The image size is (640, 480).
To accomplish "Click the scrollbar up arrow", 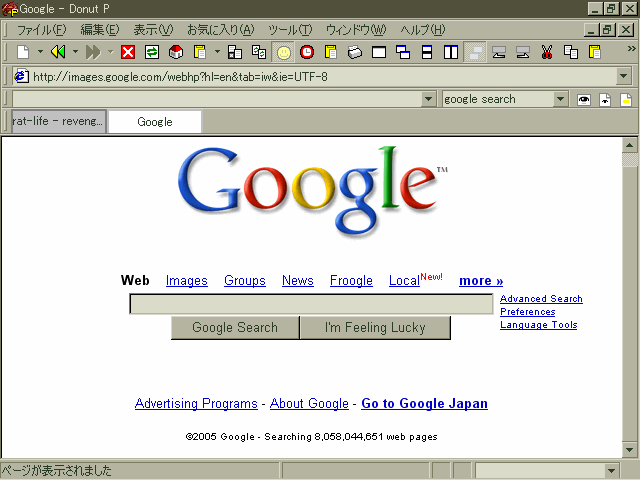I will 630,145.
